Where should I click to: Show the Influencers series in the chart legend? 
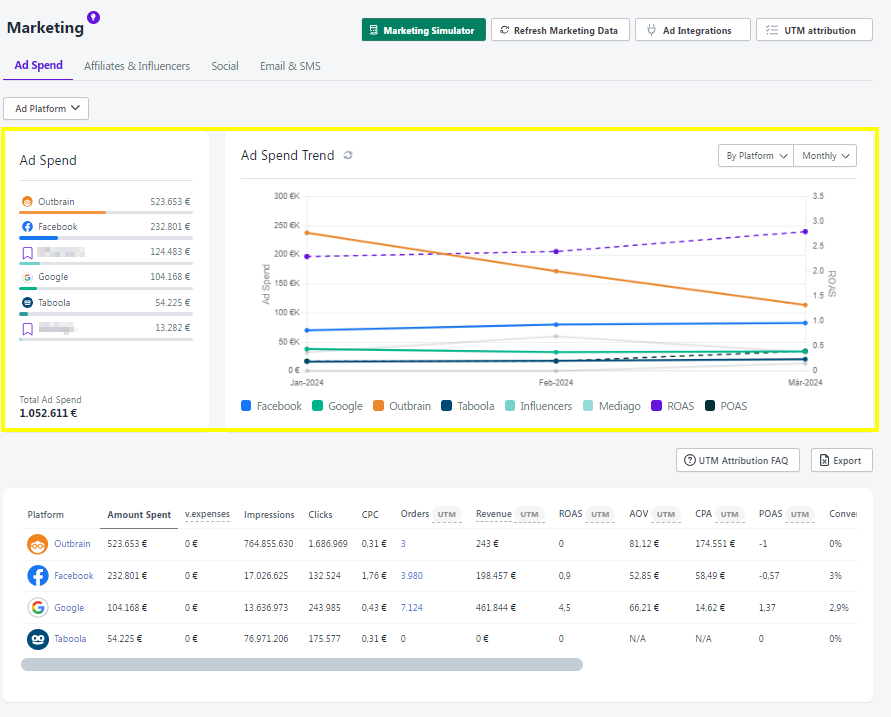538,406
